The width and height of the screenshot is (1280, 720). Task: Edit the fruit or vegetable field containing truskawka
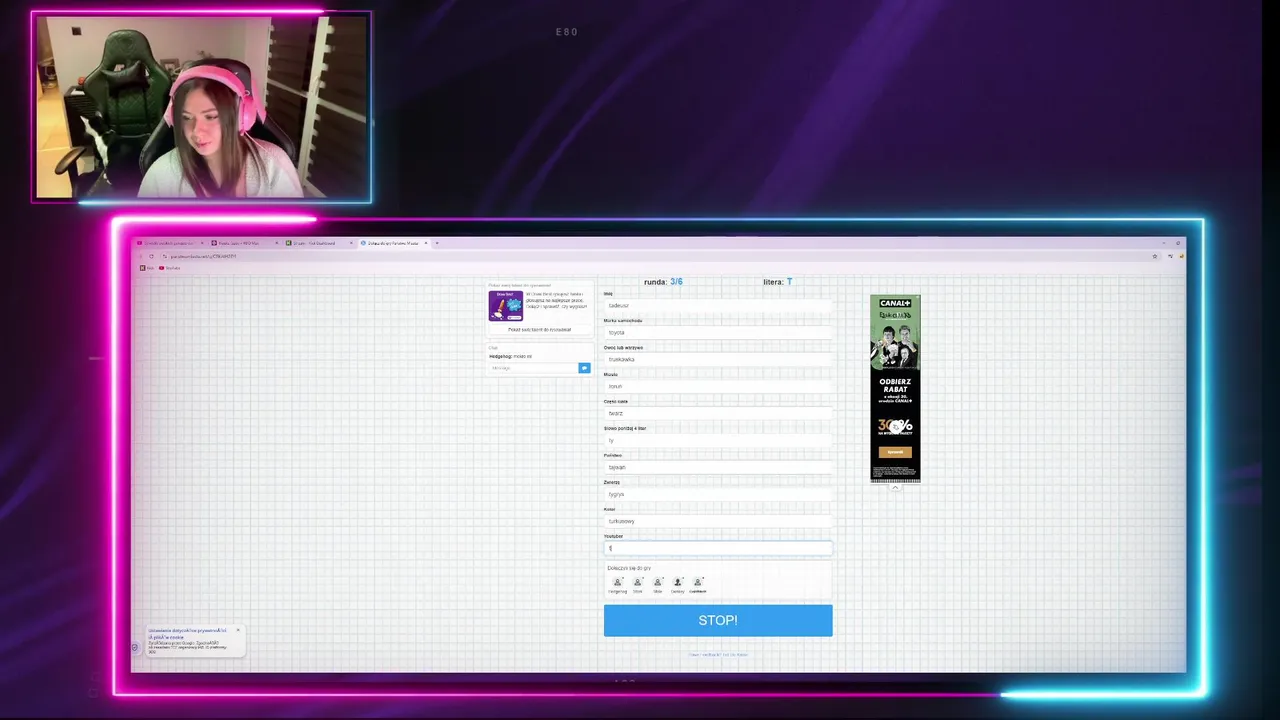(718, 359)
